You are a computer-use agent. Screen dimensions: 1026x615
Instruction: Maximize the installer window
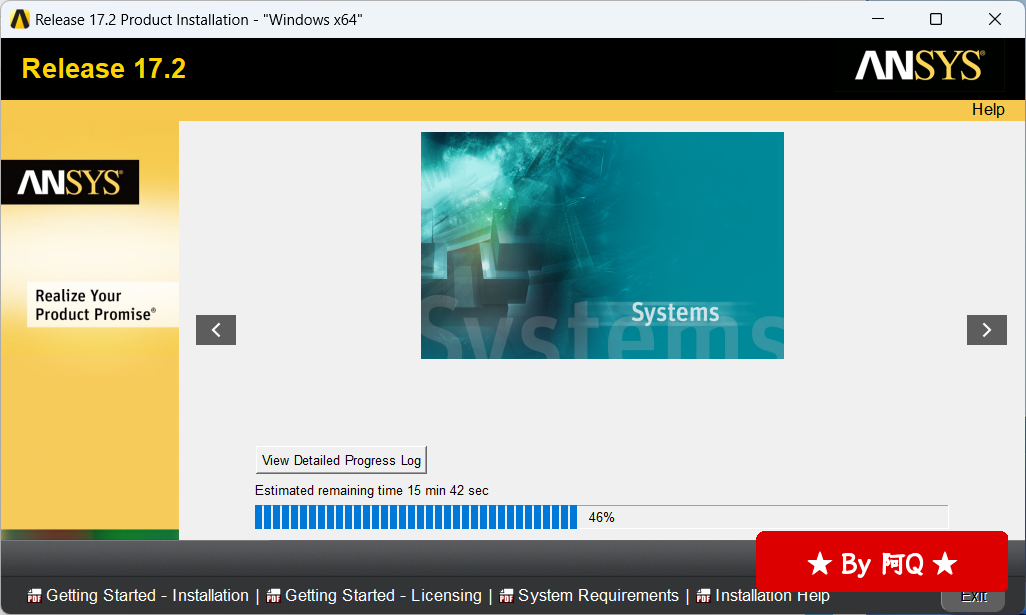pyautogui.click(x=936, y=19)
